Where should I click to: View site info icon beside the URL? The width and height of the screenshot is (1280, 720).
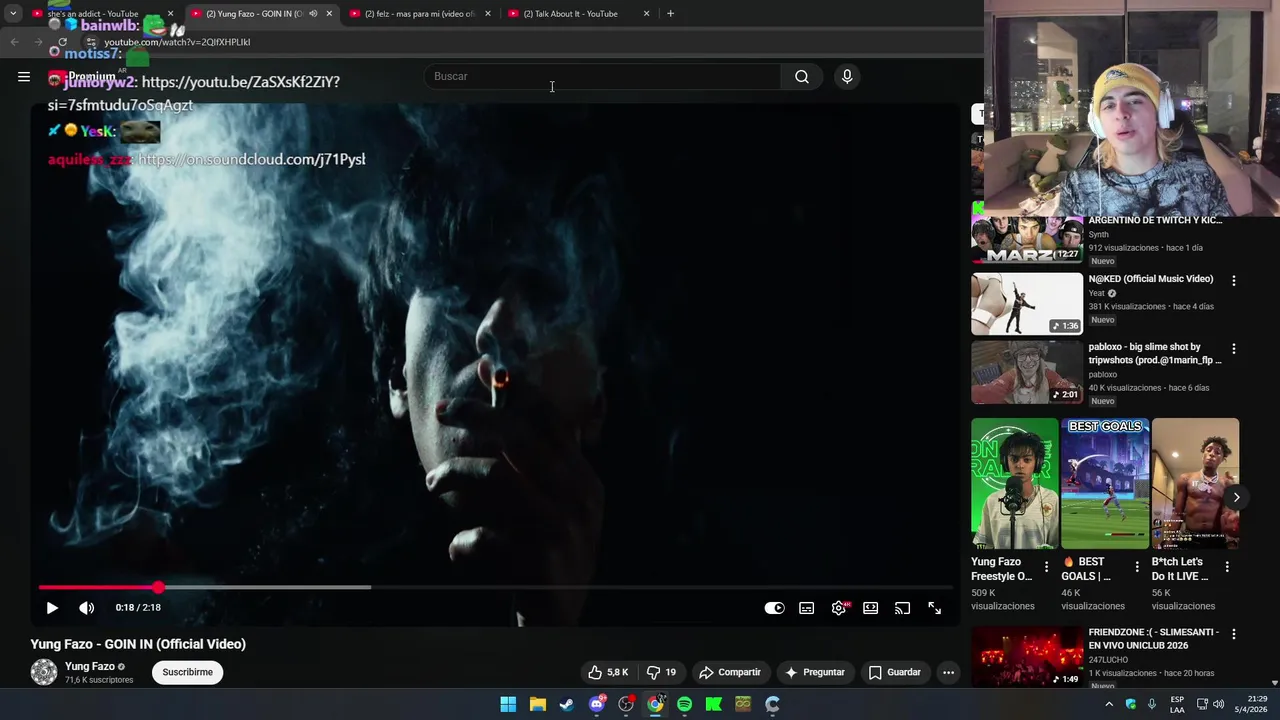(x=91, y=42)
